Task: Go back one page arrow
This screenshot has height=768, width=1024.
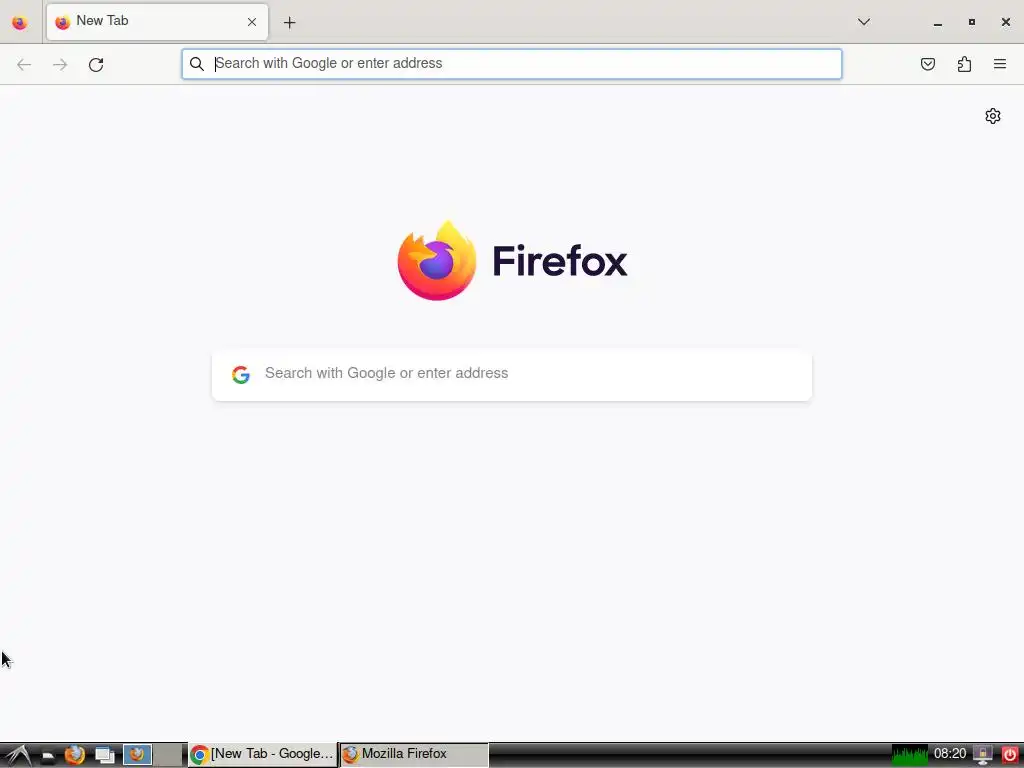Action: coord(24,64)
